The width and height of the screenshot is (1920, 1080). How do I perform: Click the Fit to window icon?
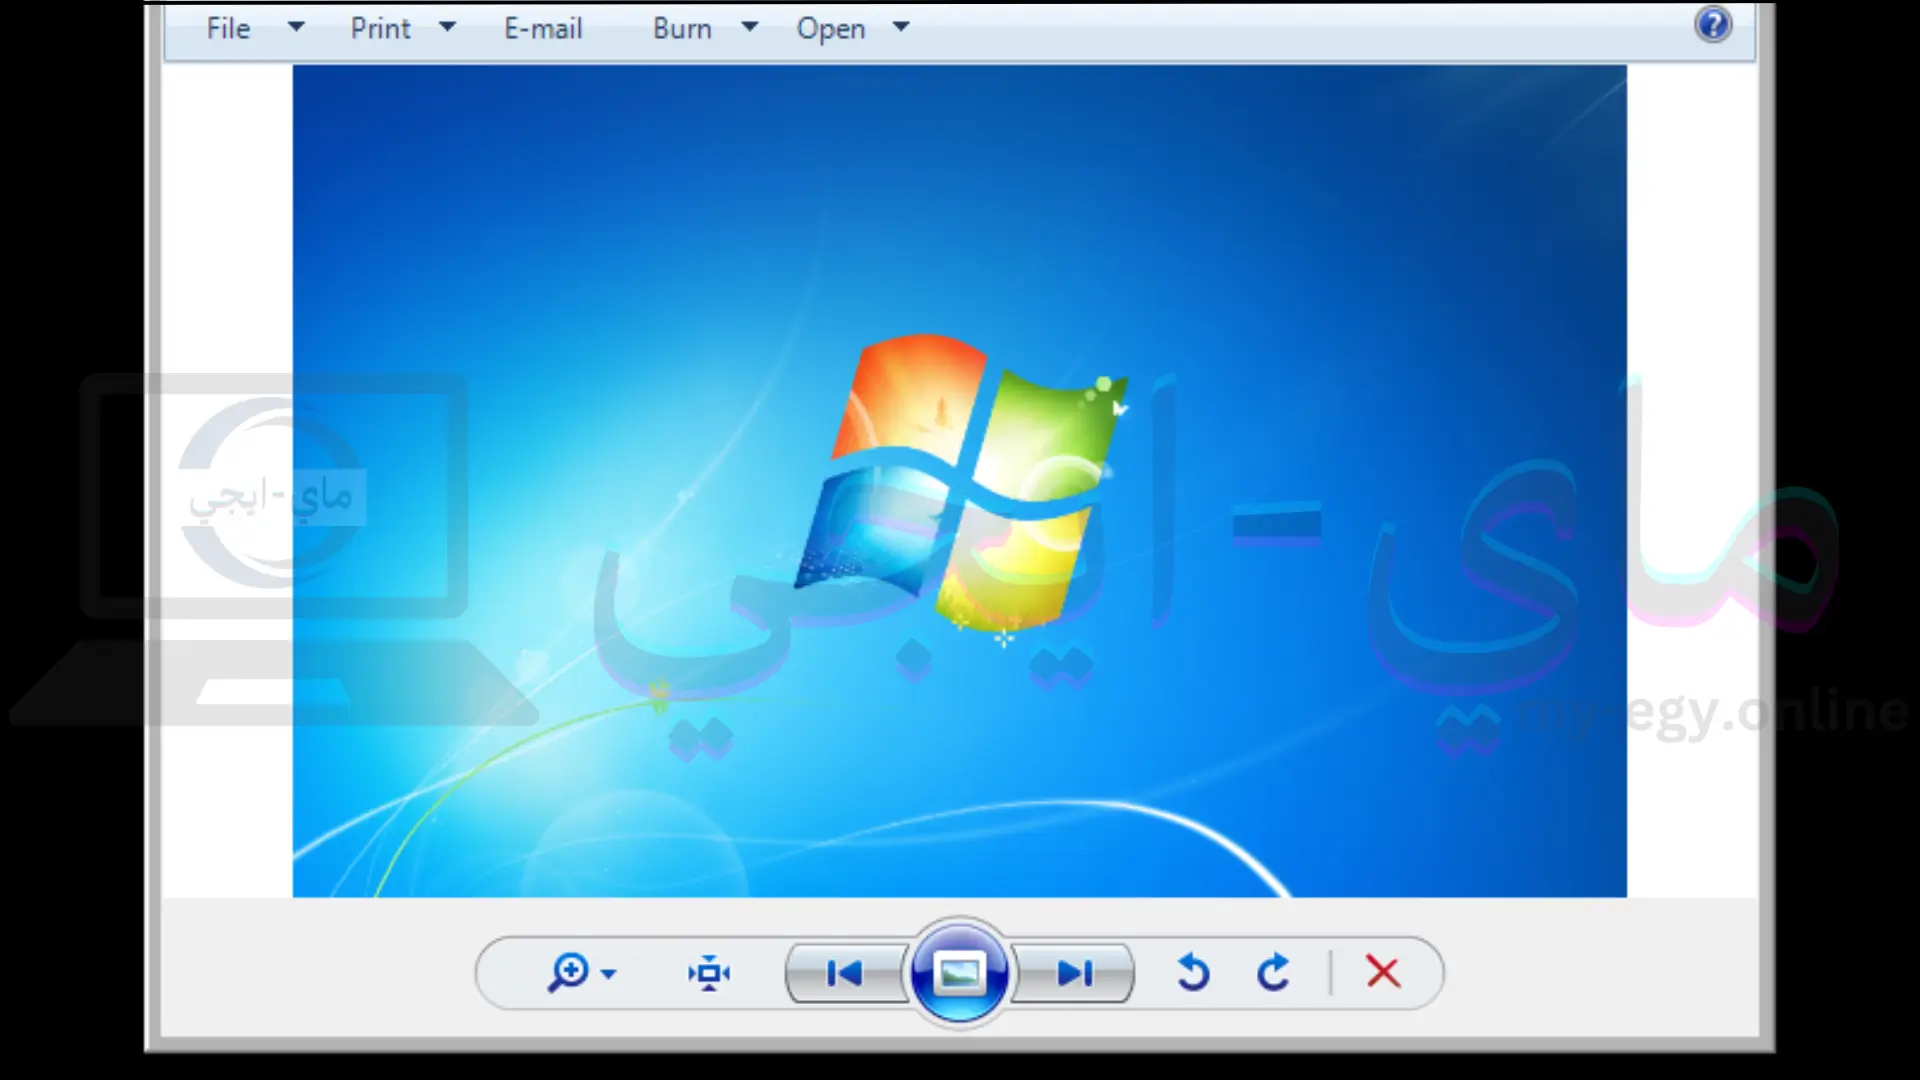[x=709, y=973]
